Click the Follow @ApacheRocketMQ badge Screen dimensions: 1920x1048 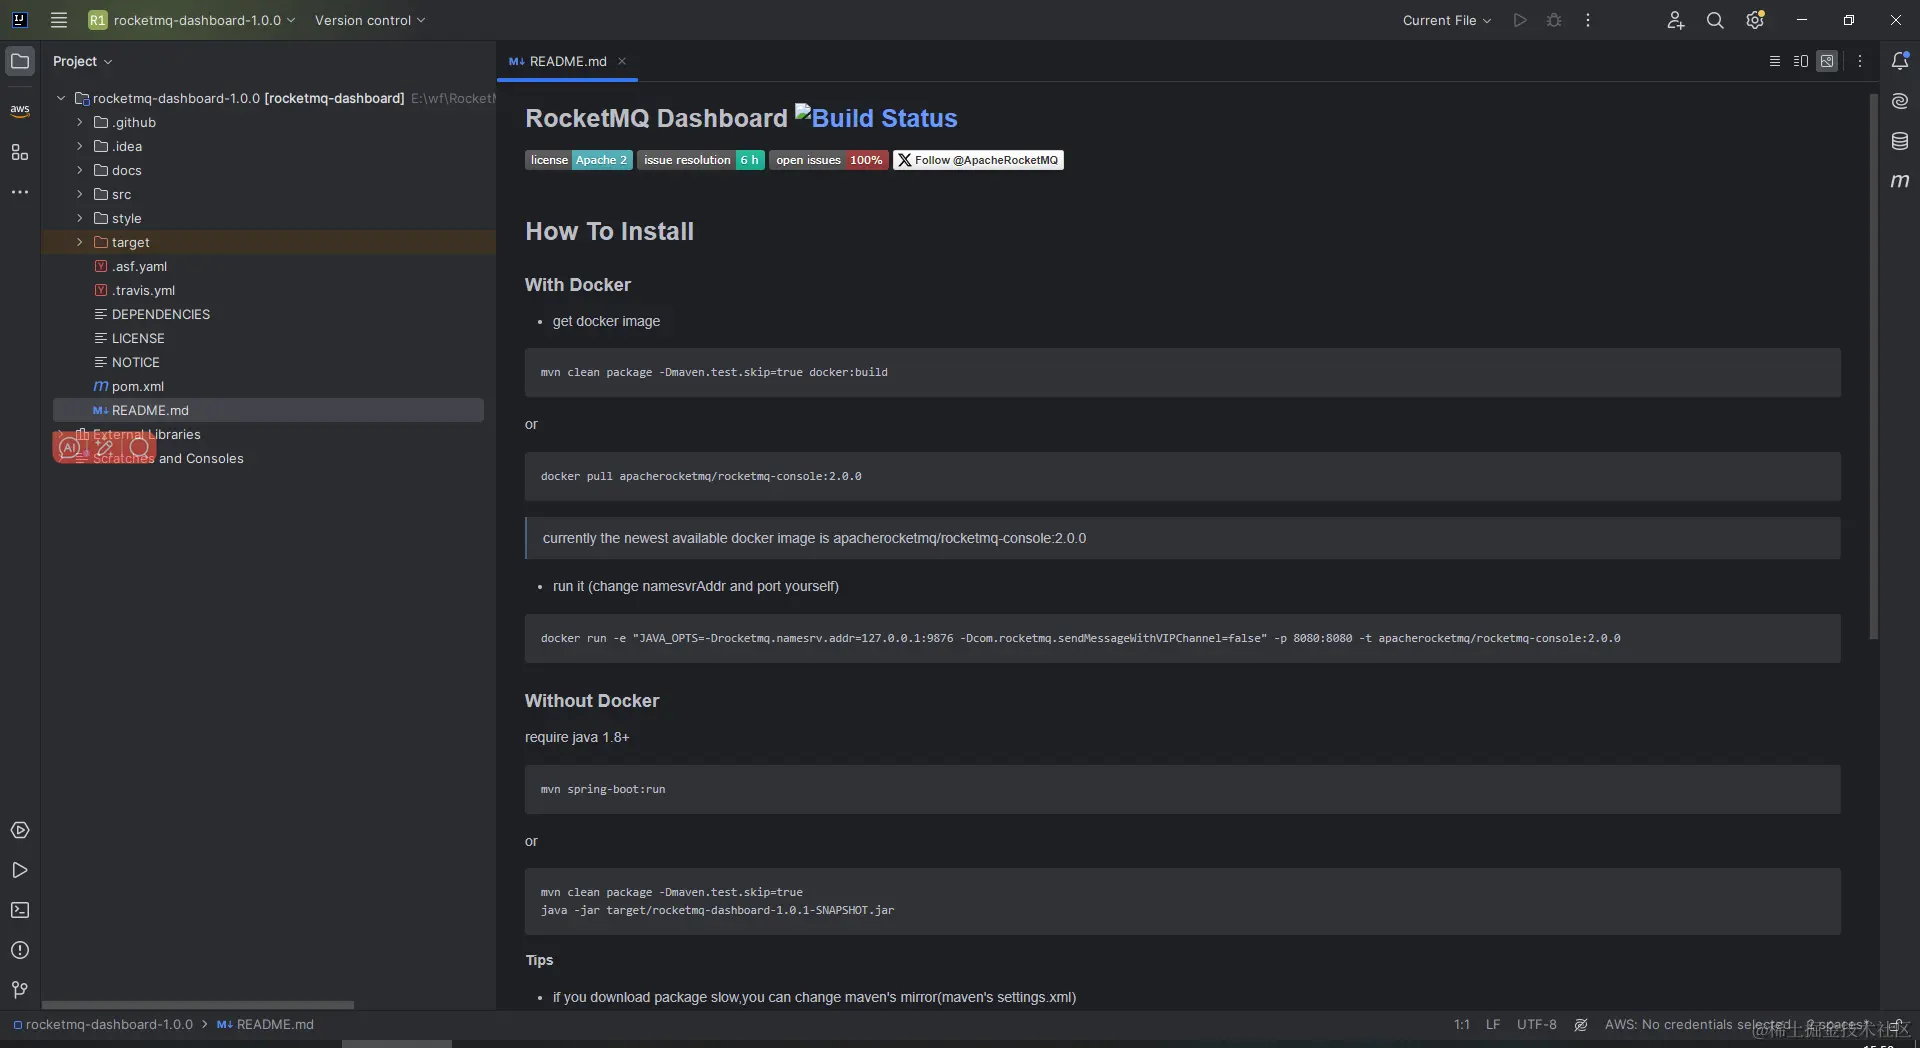[978, 160]
